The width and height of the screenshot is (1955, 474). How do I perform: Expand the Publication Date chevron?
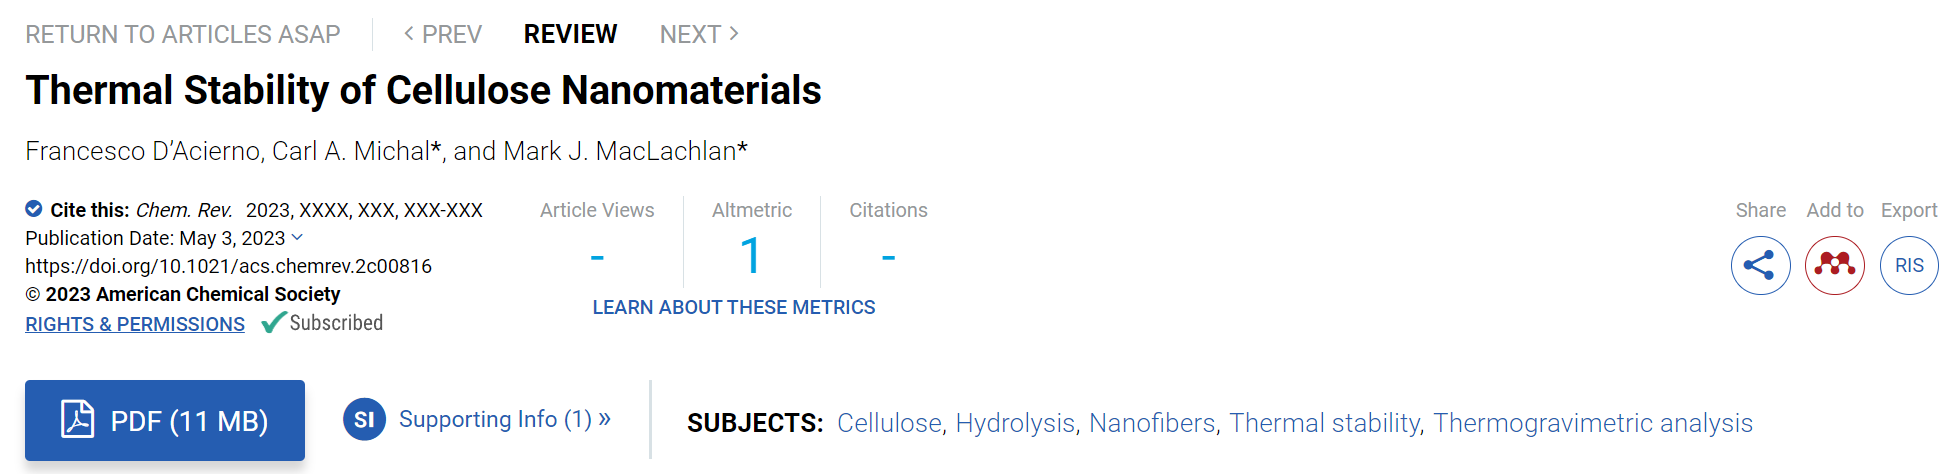297,237
